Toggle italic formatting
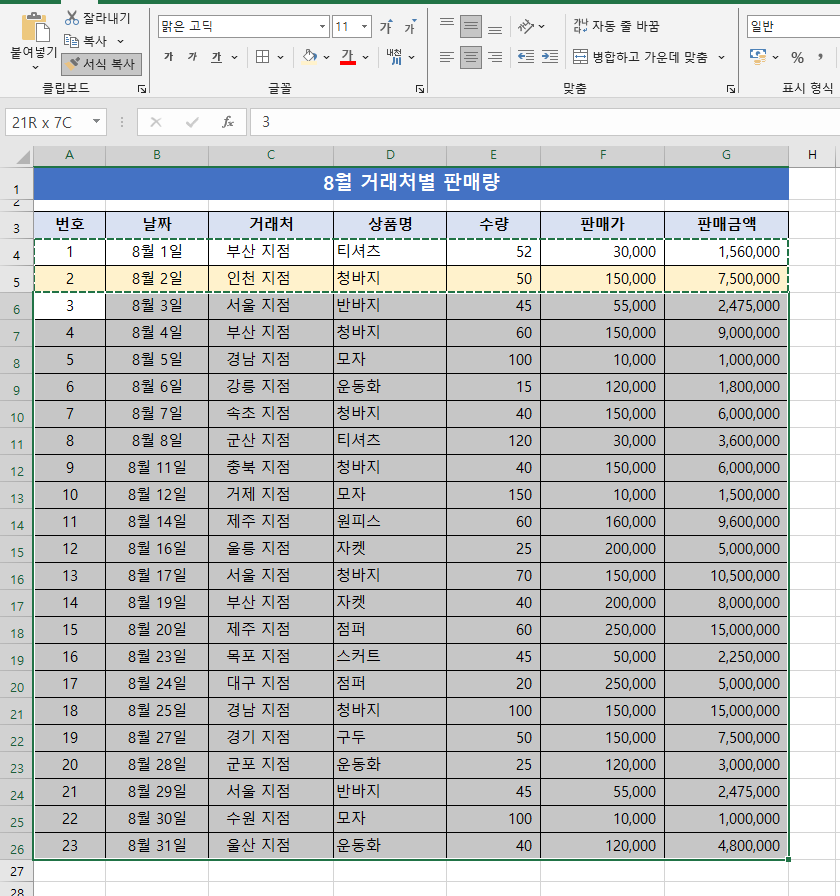840x896 pixels. tap(193, 57)
